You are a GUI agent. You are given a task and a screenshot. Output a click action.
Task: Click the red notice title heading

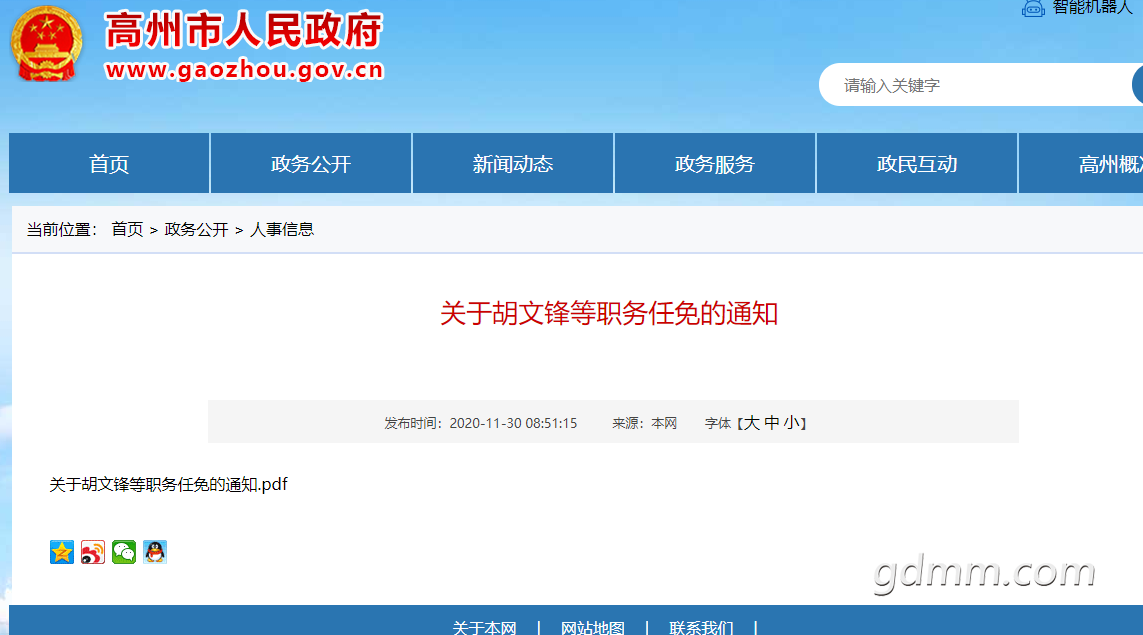point(609,313)
